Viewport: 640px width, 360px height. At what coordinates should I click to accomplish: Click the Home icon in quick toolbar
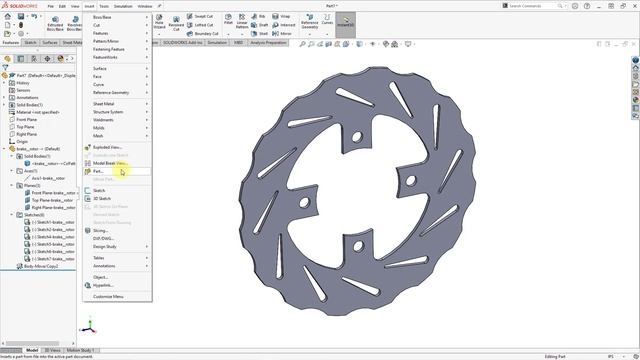7,16
